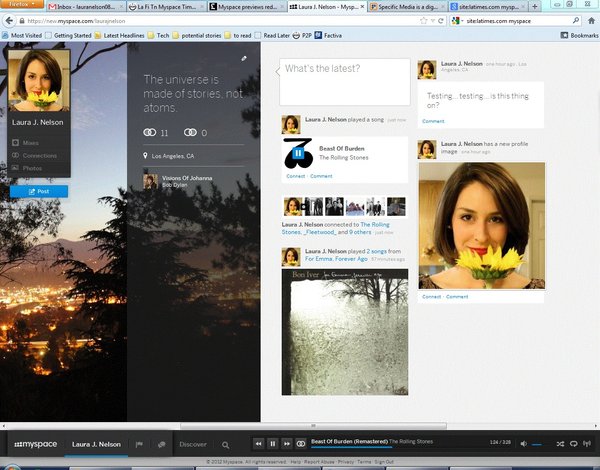Click the large profile photo in the sidebar

39,81
